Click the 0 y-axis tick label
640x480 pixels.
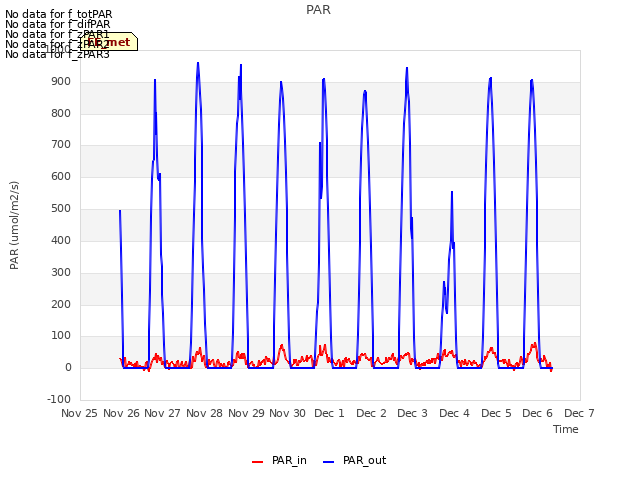click(x=68, y=367)
